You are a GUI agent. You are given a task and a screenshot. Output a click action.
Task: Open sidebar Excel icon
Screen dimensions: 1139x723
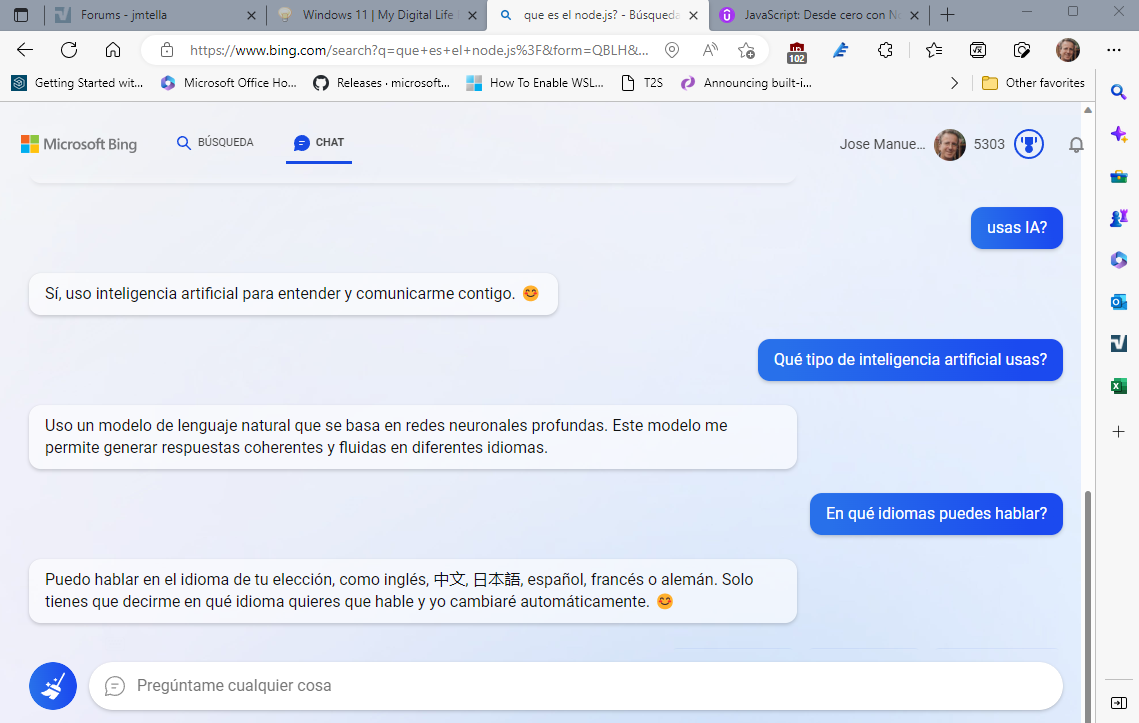[1119, 386]
